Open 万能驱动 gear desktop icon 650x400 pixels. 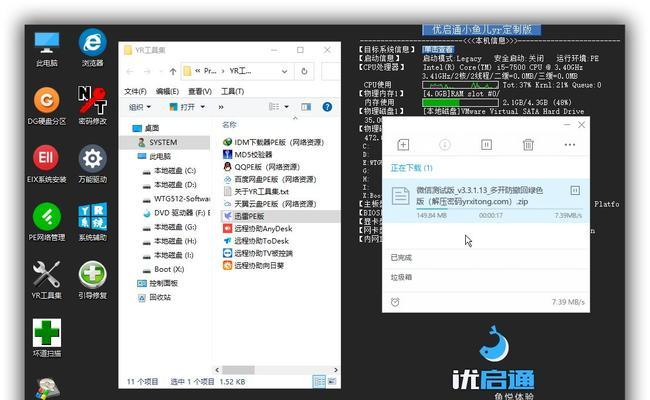92,164
